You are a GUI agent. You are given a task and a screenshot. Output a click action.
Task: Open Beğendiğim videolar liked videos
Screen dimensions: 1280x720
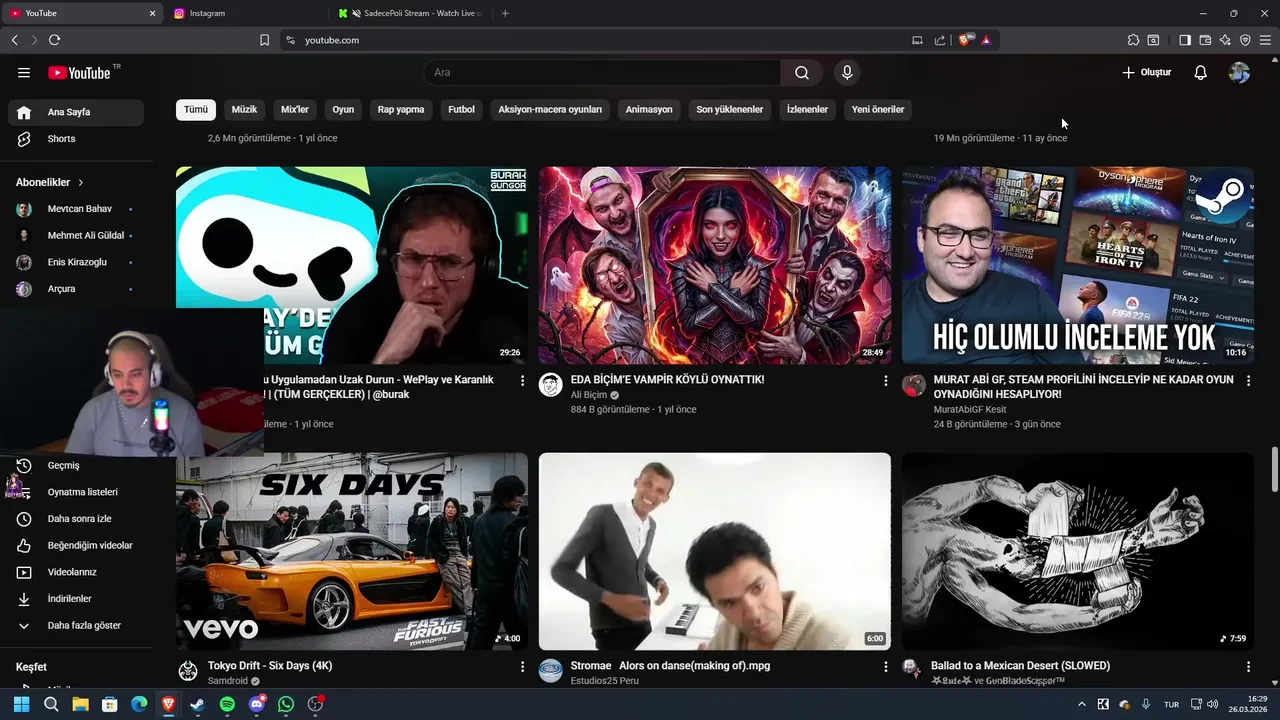pyautogui.click(x=76, y=545)
